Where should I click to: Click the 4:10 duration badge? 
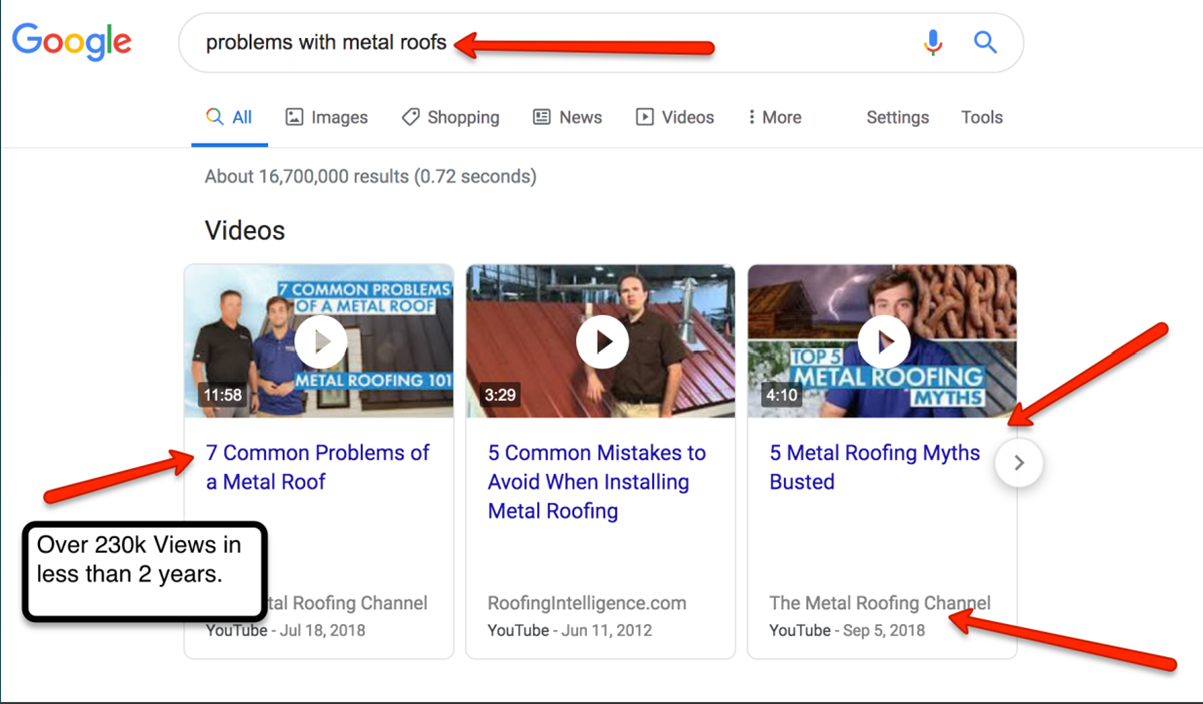[781, 394]
